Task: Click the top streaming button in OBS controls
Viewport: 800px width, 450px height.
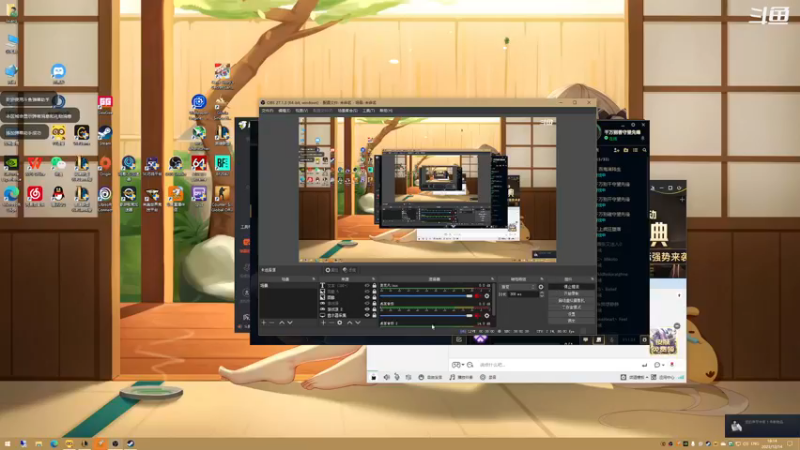Action: 571,287
